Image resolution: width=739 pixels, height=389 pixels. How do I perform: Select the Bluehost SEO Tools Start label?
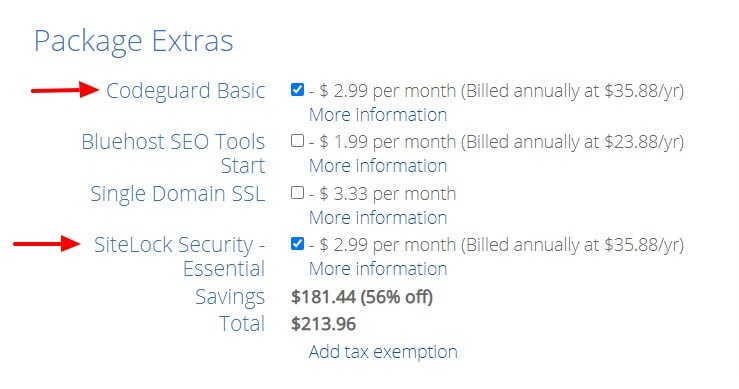click(173, 154)
